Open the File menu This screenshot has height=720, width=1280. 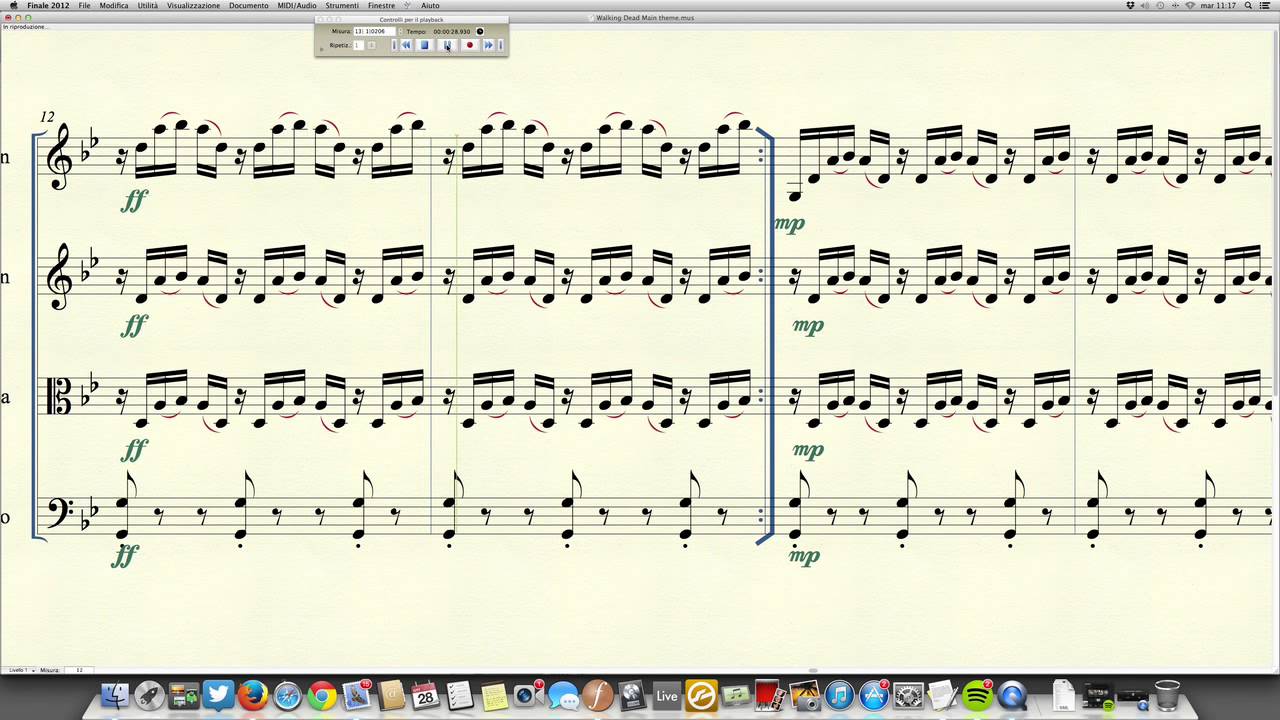tap(85, 6)
